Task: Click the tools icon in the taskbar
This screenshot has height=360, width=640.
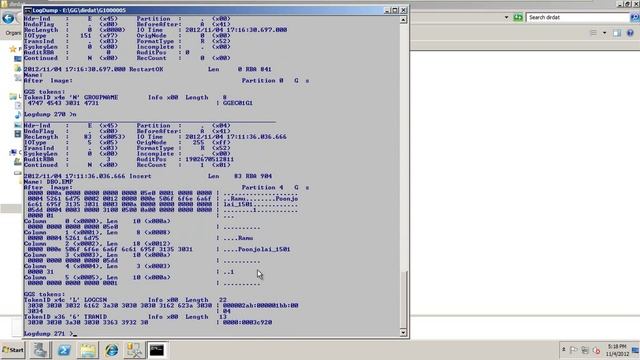Action: [x=134, y=350]
